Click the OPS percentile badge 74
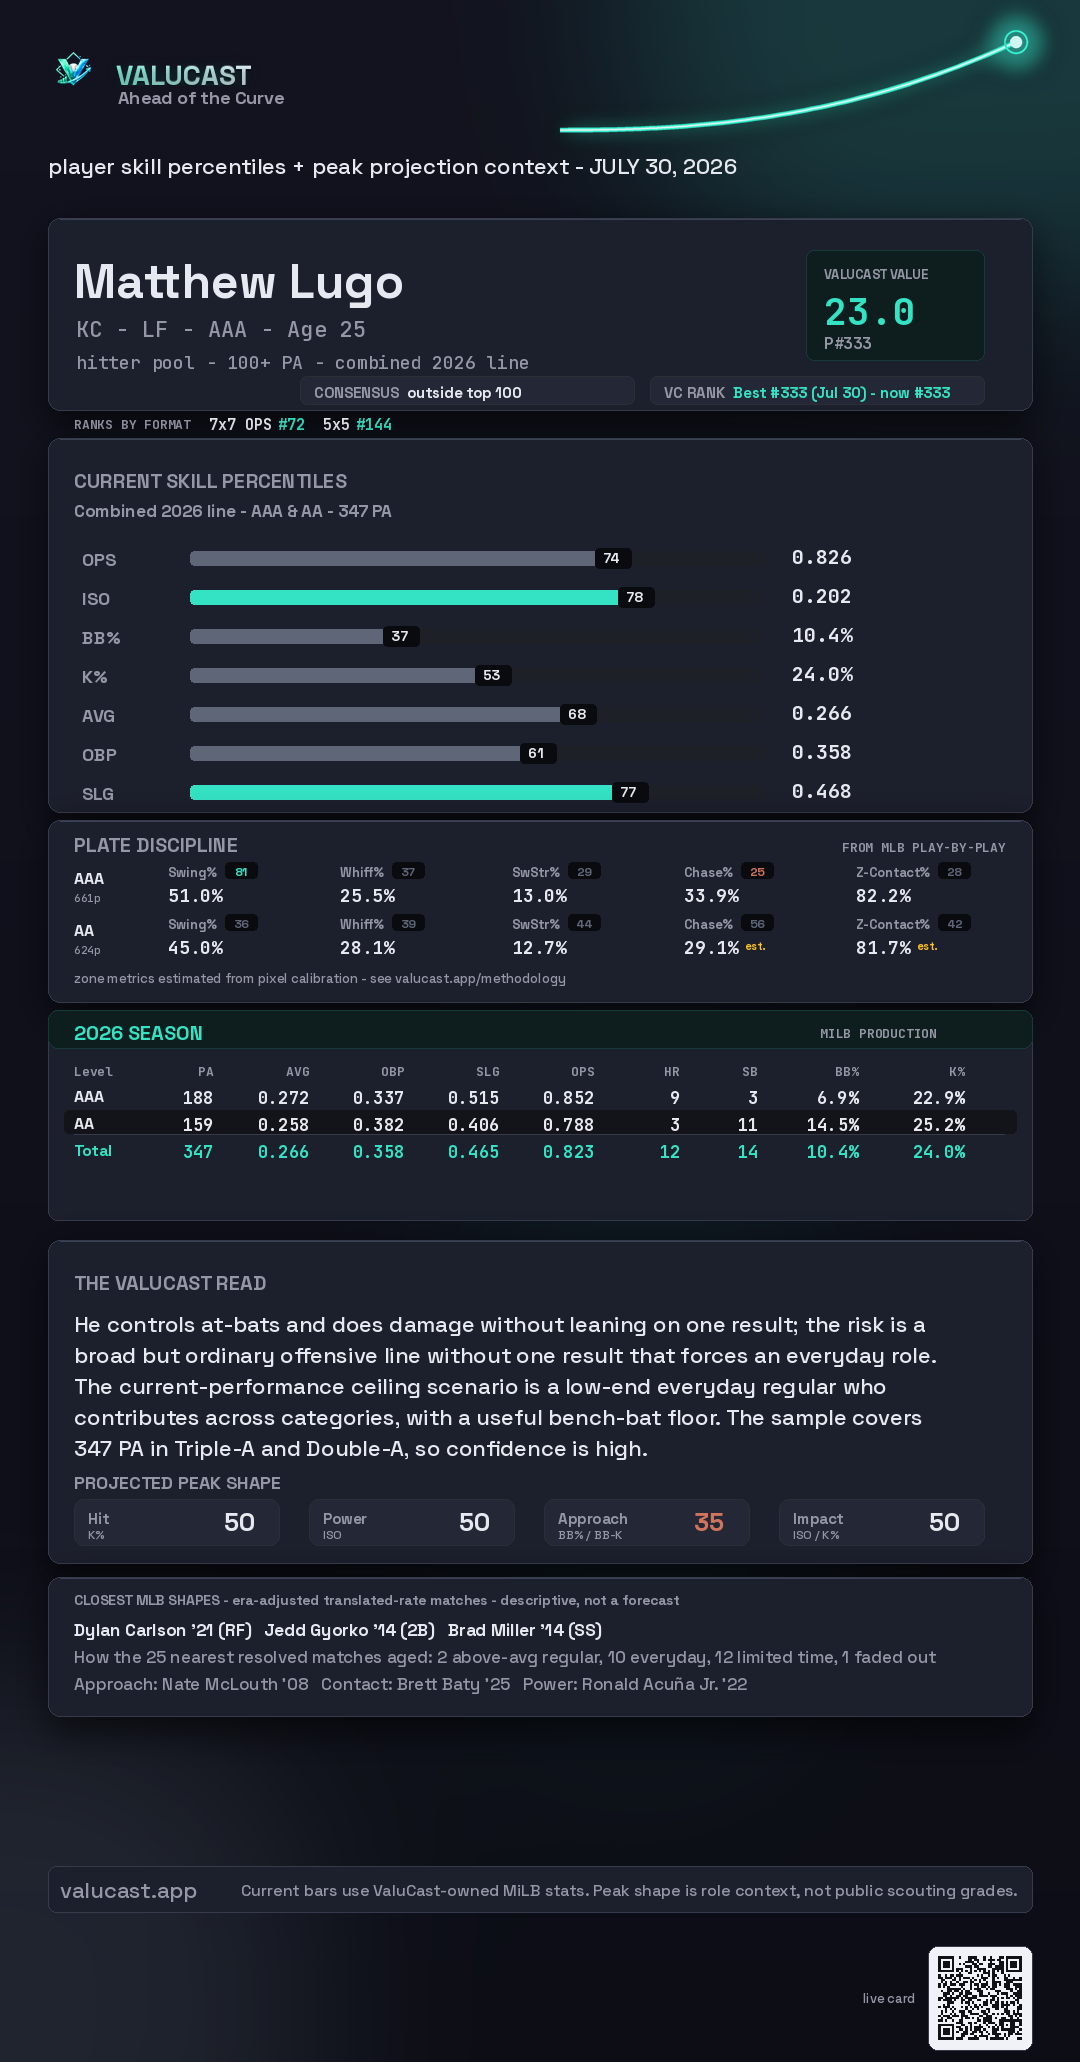This screenshot has height=2062, width=1080. click(612, 558)
